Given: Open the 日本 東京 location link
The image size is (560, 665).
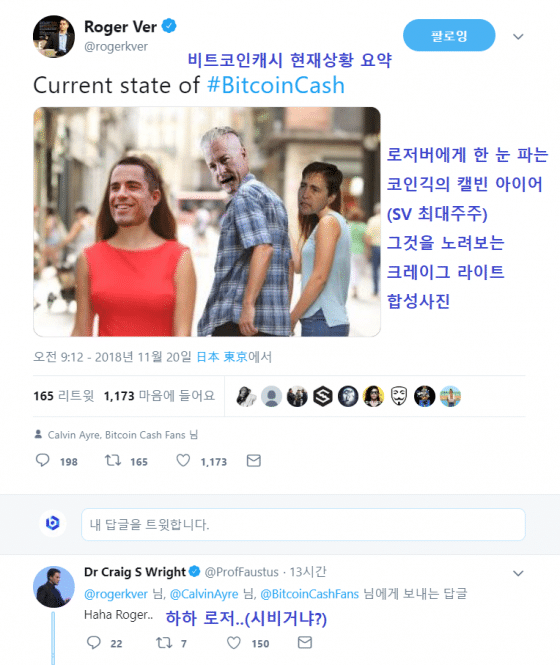Looking at the screenshot, I should (x=222, y=357).
